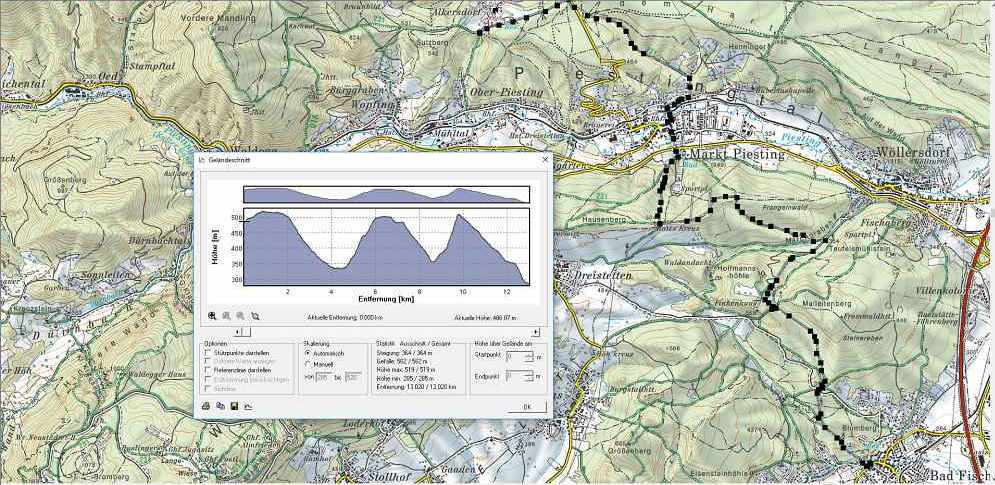The height and width of the screenshot is (485, 995).
Task: Click inside the Startpunkt height input field
Action: pos(514,355)
